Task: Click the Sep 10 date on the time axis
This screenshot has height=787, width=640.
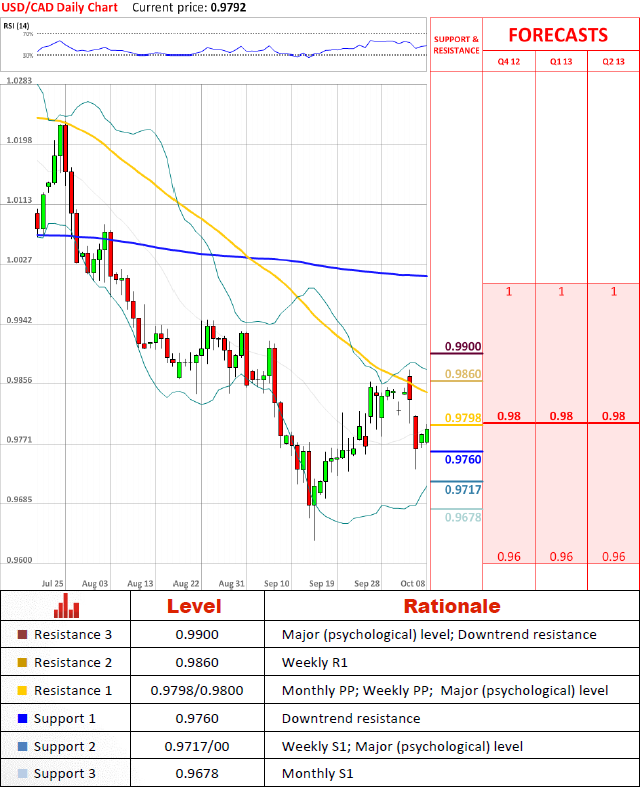Action: pos(276,582)
